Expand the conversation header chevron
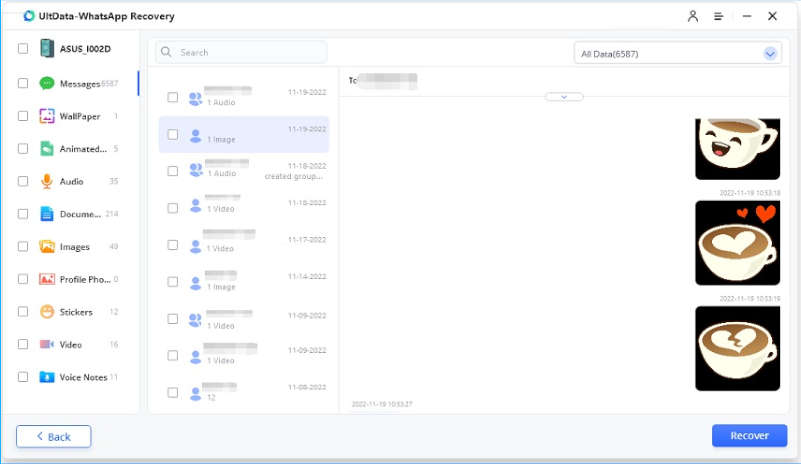 click(x=564, y=97)
